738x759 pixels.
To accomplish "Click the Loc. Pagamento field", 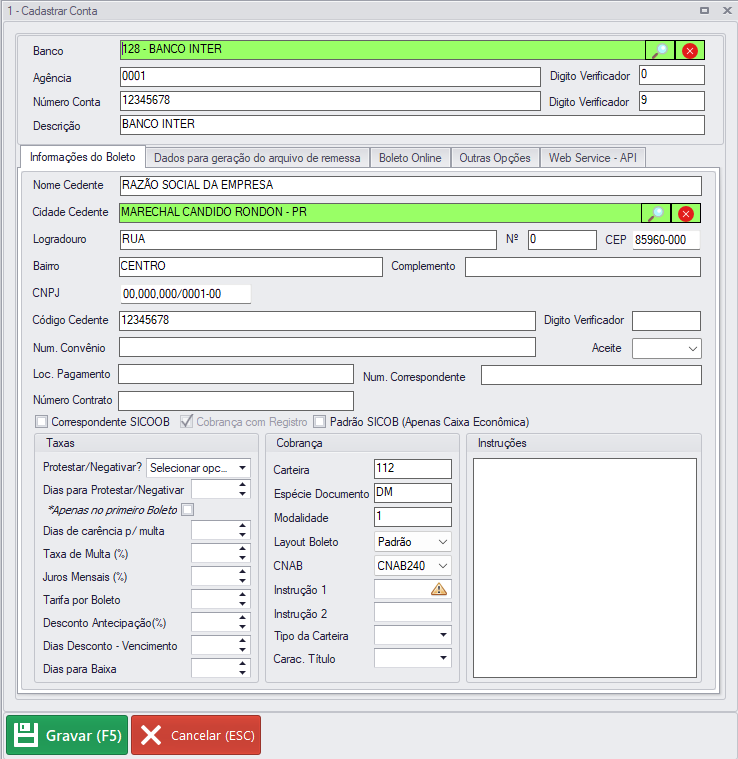I will pos(236,374).
